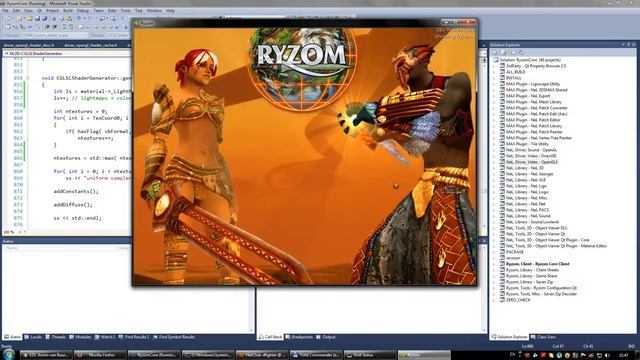Click the Save All toolbar icon
Screen dimensions: 640x360
pyautogui.click(x=45, y=19)
